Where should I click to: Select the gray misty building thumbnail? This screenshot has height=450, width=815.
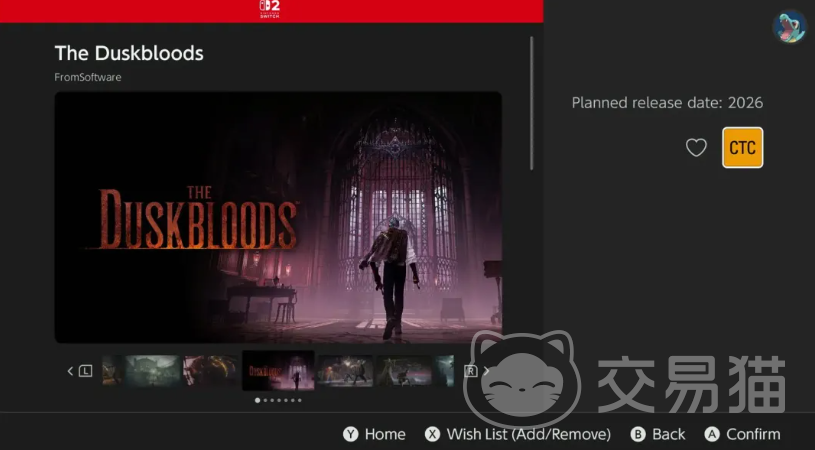pyautogui.click(x=152, y=370)
